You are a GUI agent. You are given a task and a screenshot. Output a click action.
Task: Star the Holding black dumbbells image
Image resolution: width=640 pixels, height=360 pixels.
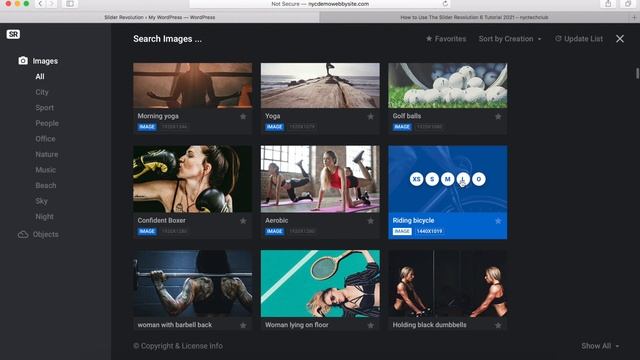[498, 325]
